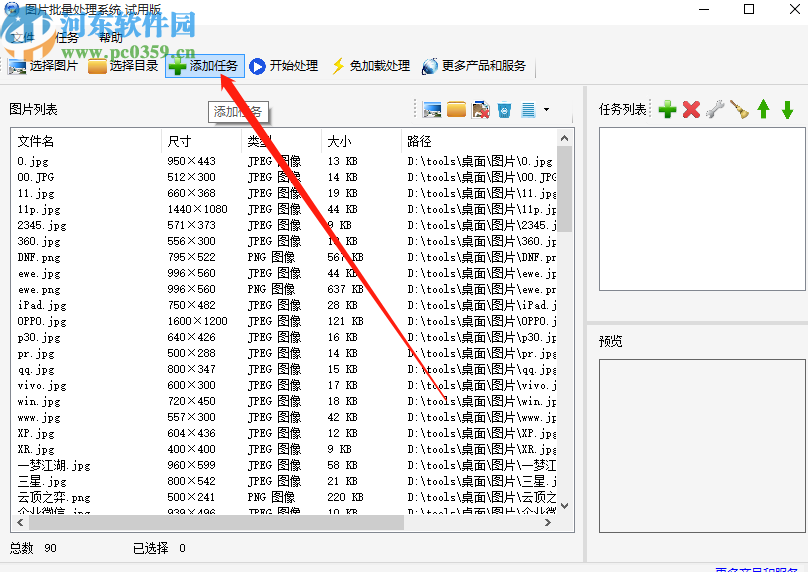Expand view mode dropdown arrow
Viewport: 808px width, 572px height.
pos(546,110)
